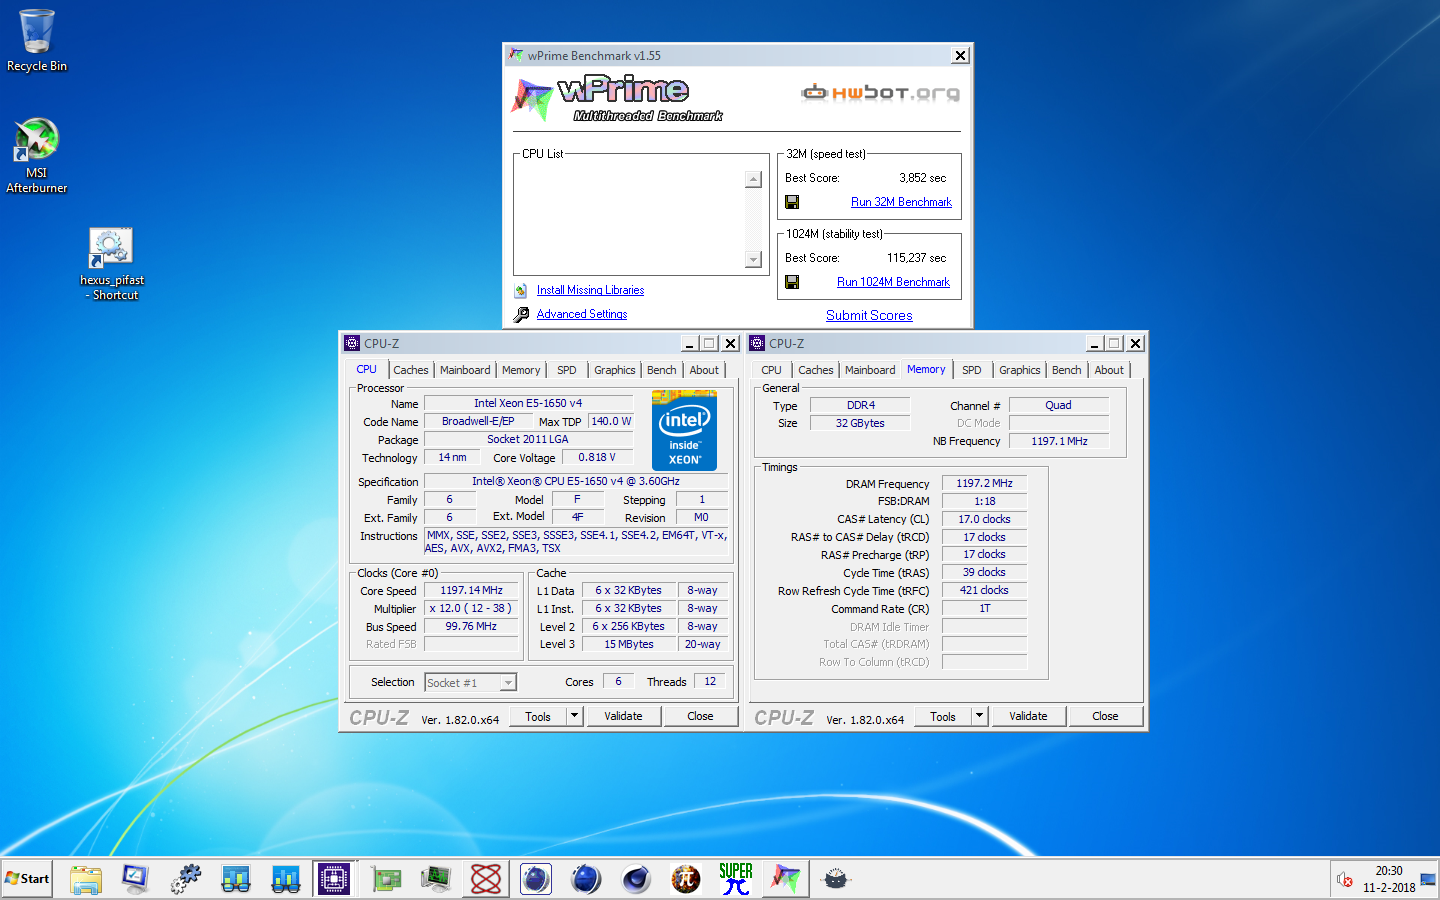Switch to Caches tab in left CPU-Z window

click(410, 370)
